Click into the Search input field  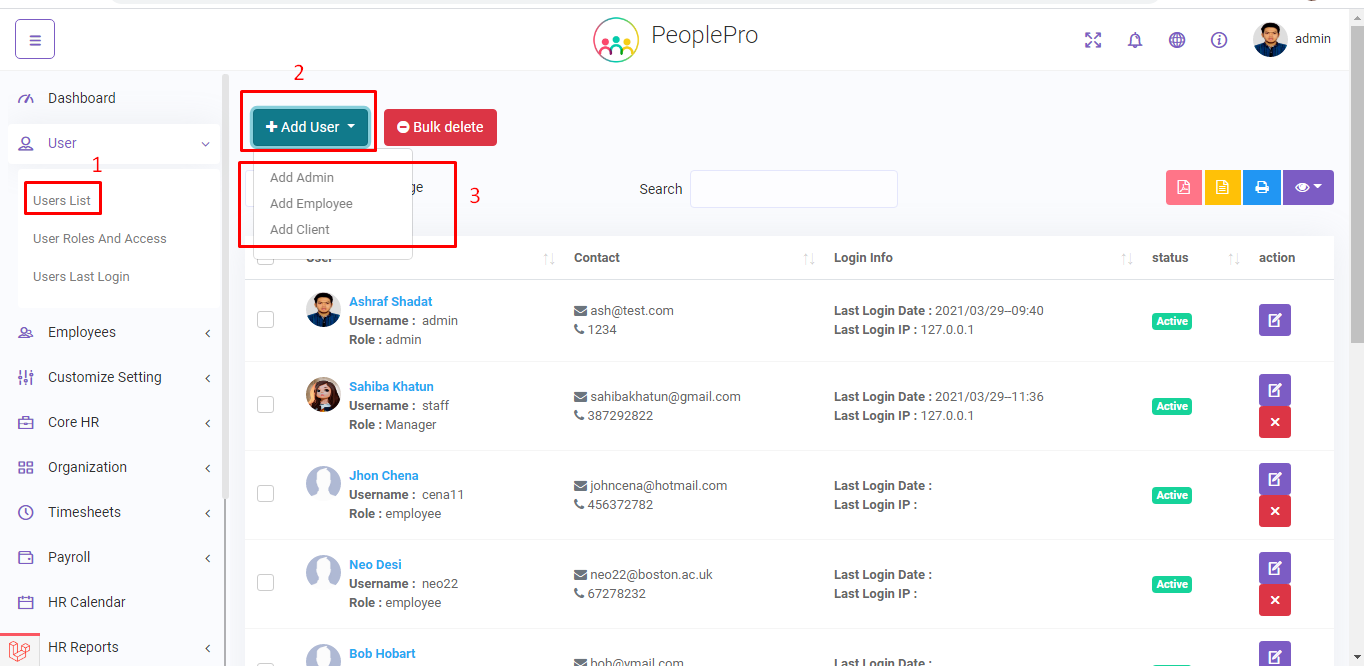click(793, 189)
